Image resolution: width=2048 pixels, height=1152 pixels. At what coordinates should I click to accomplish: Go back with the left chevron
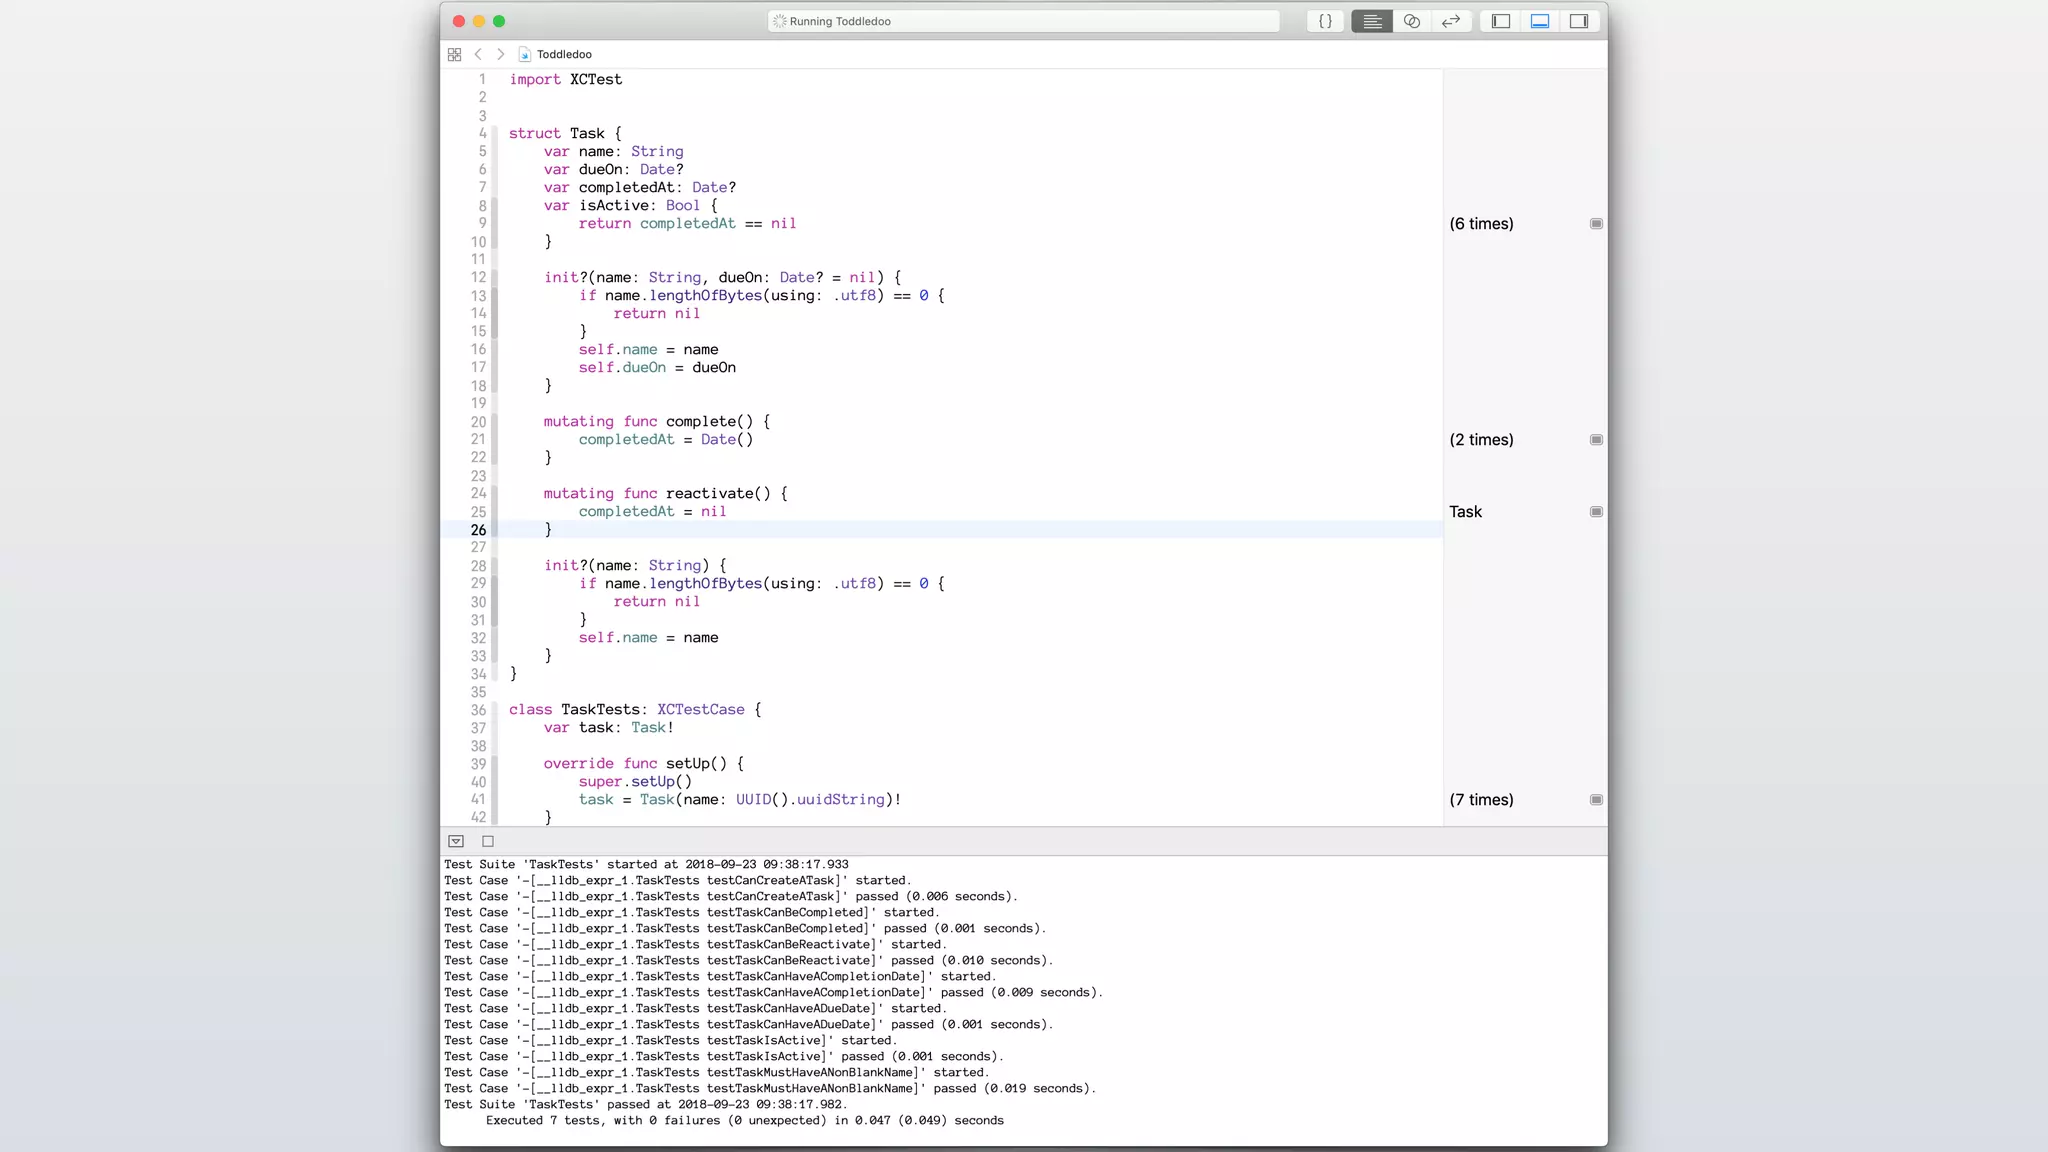478,54
